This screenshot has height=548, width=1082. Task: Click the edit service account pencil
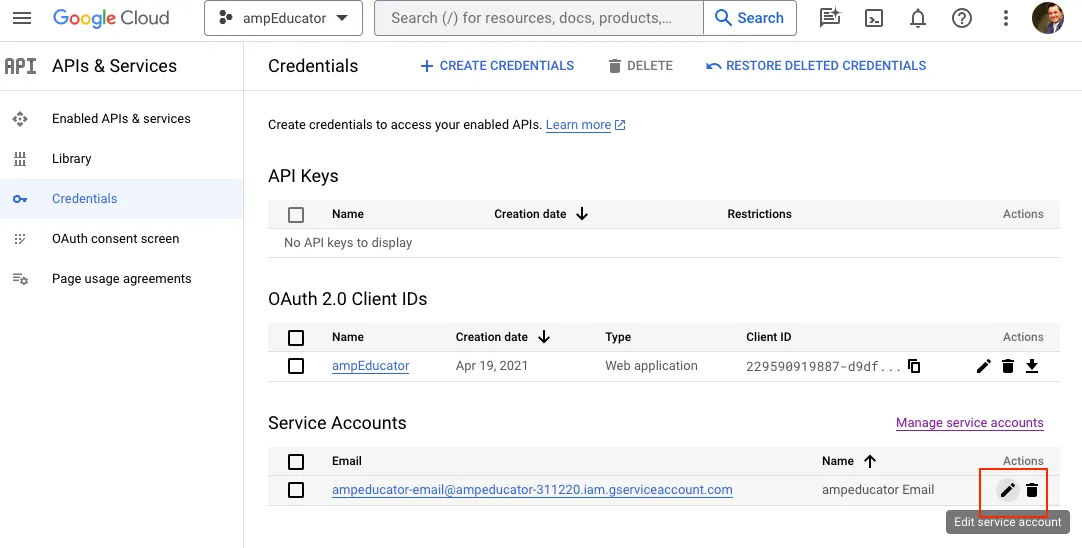1007,490
